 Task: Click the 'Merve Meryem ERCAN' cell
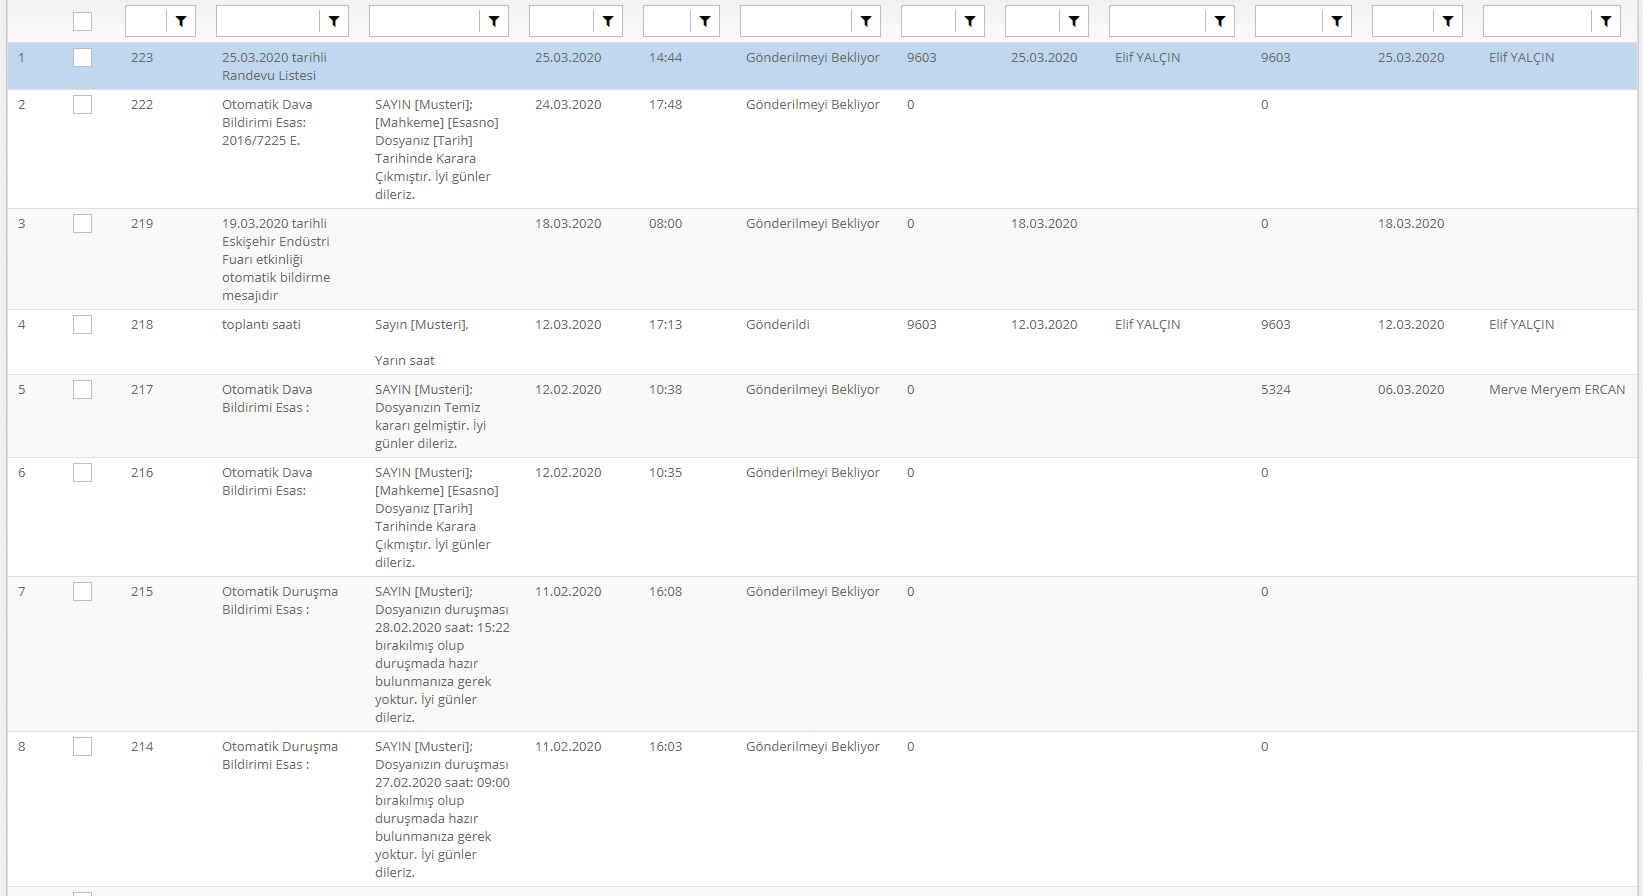[1556, 390]
